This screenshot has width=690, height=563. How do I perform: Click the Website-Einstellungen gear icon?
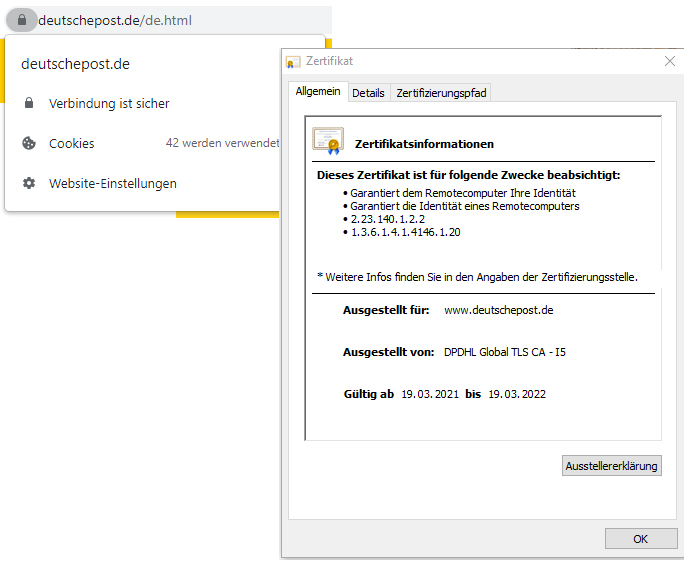[29, 183]
